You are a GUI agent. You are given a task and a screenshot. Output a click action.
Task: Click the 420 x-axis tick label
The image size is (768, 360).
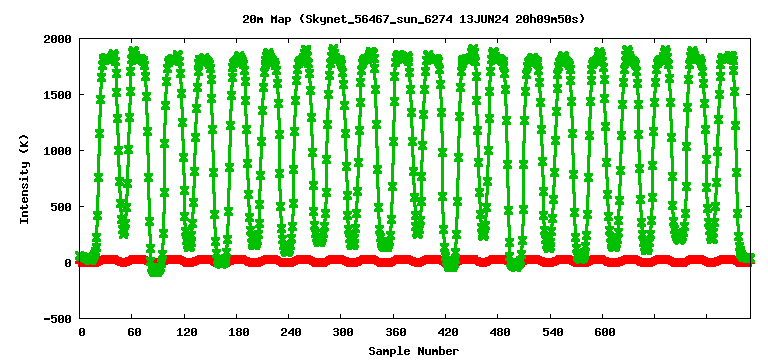(x=448, y=332)
